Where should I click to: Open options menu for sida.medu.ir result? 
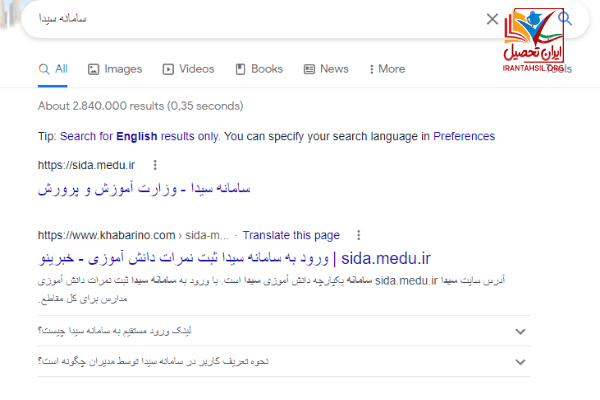[155, 165]
